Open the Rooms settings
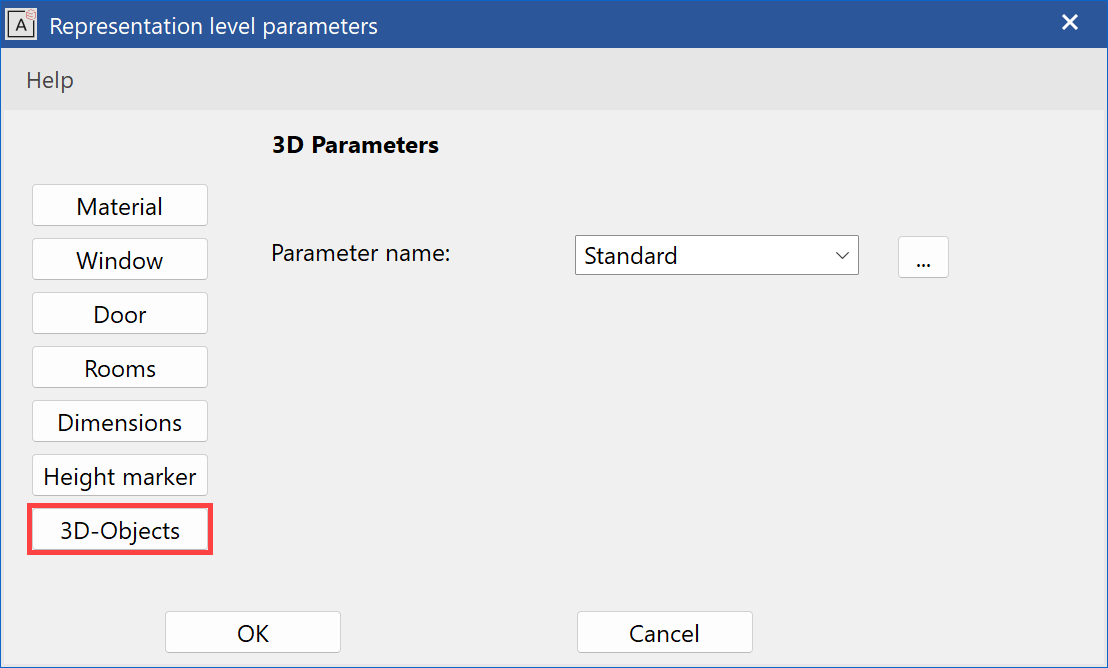Screen dimensions: 1108x668 [x=119, y=368]
